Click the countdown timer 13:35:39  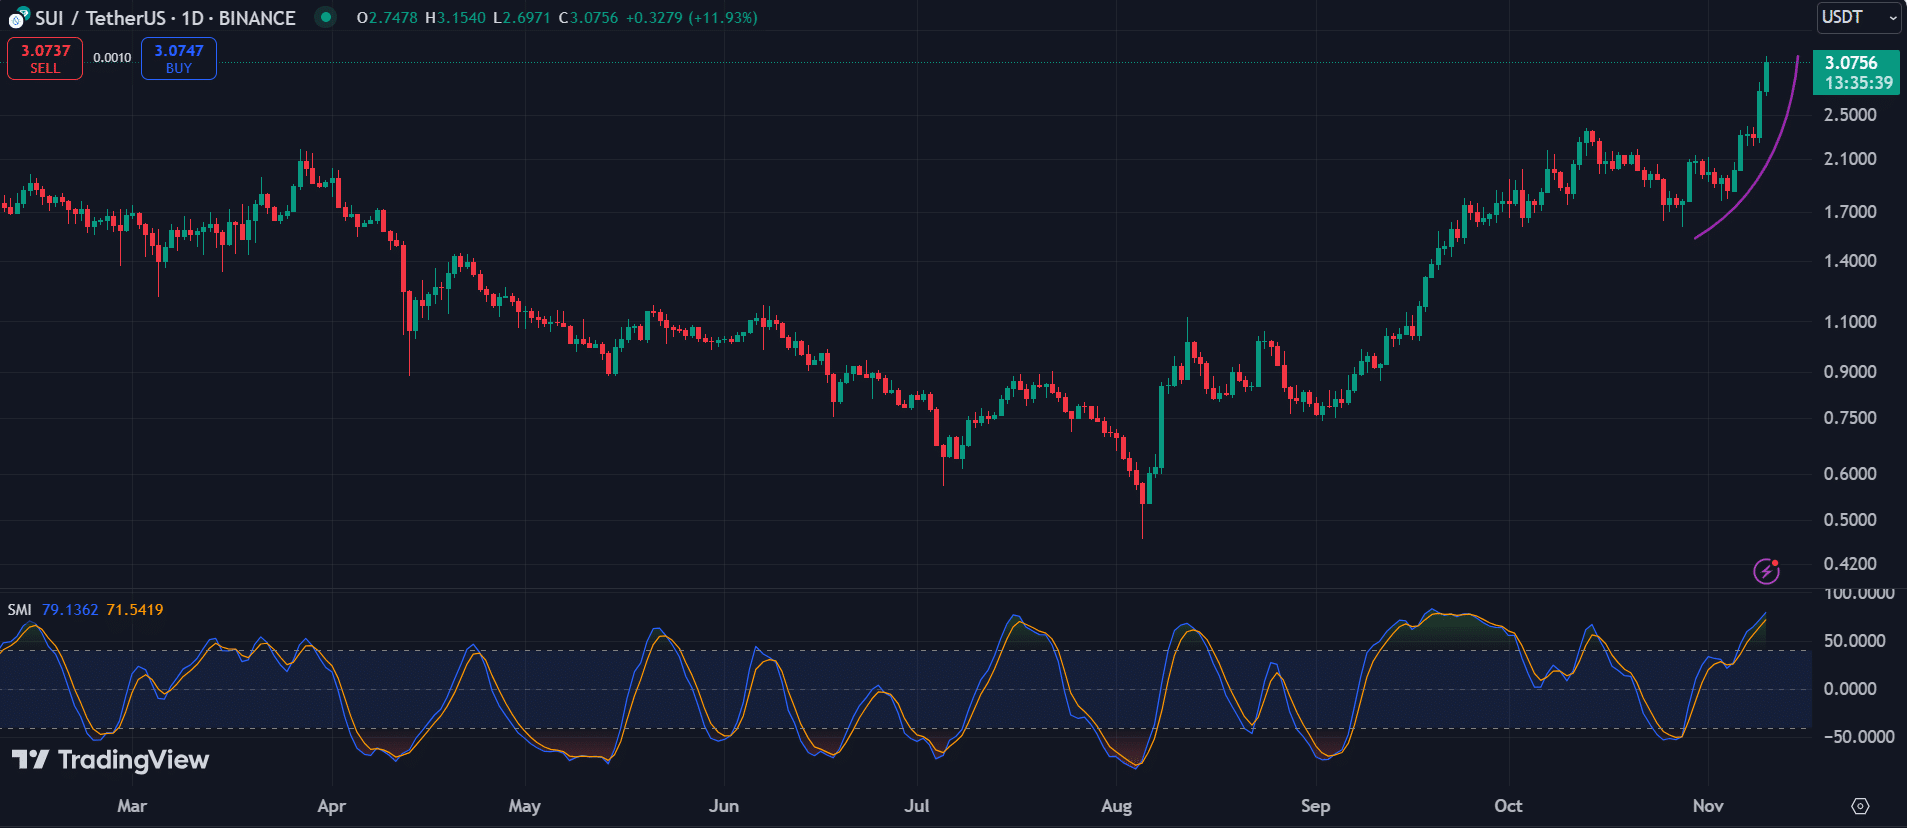(1859, 83)
